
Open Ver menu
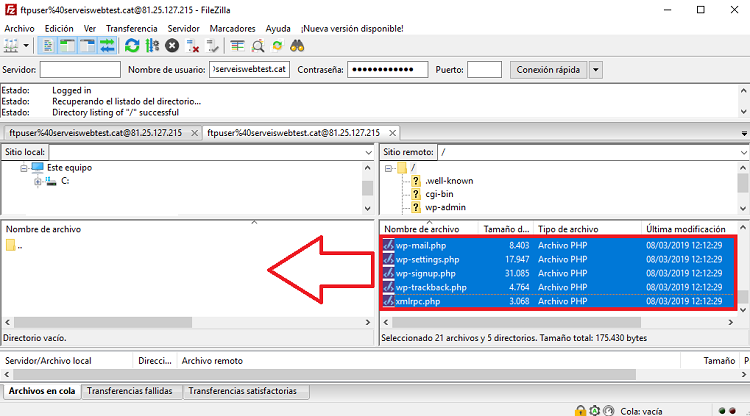(x=90, y=29)
